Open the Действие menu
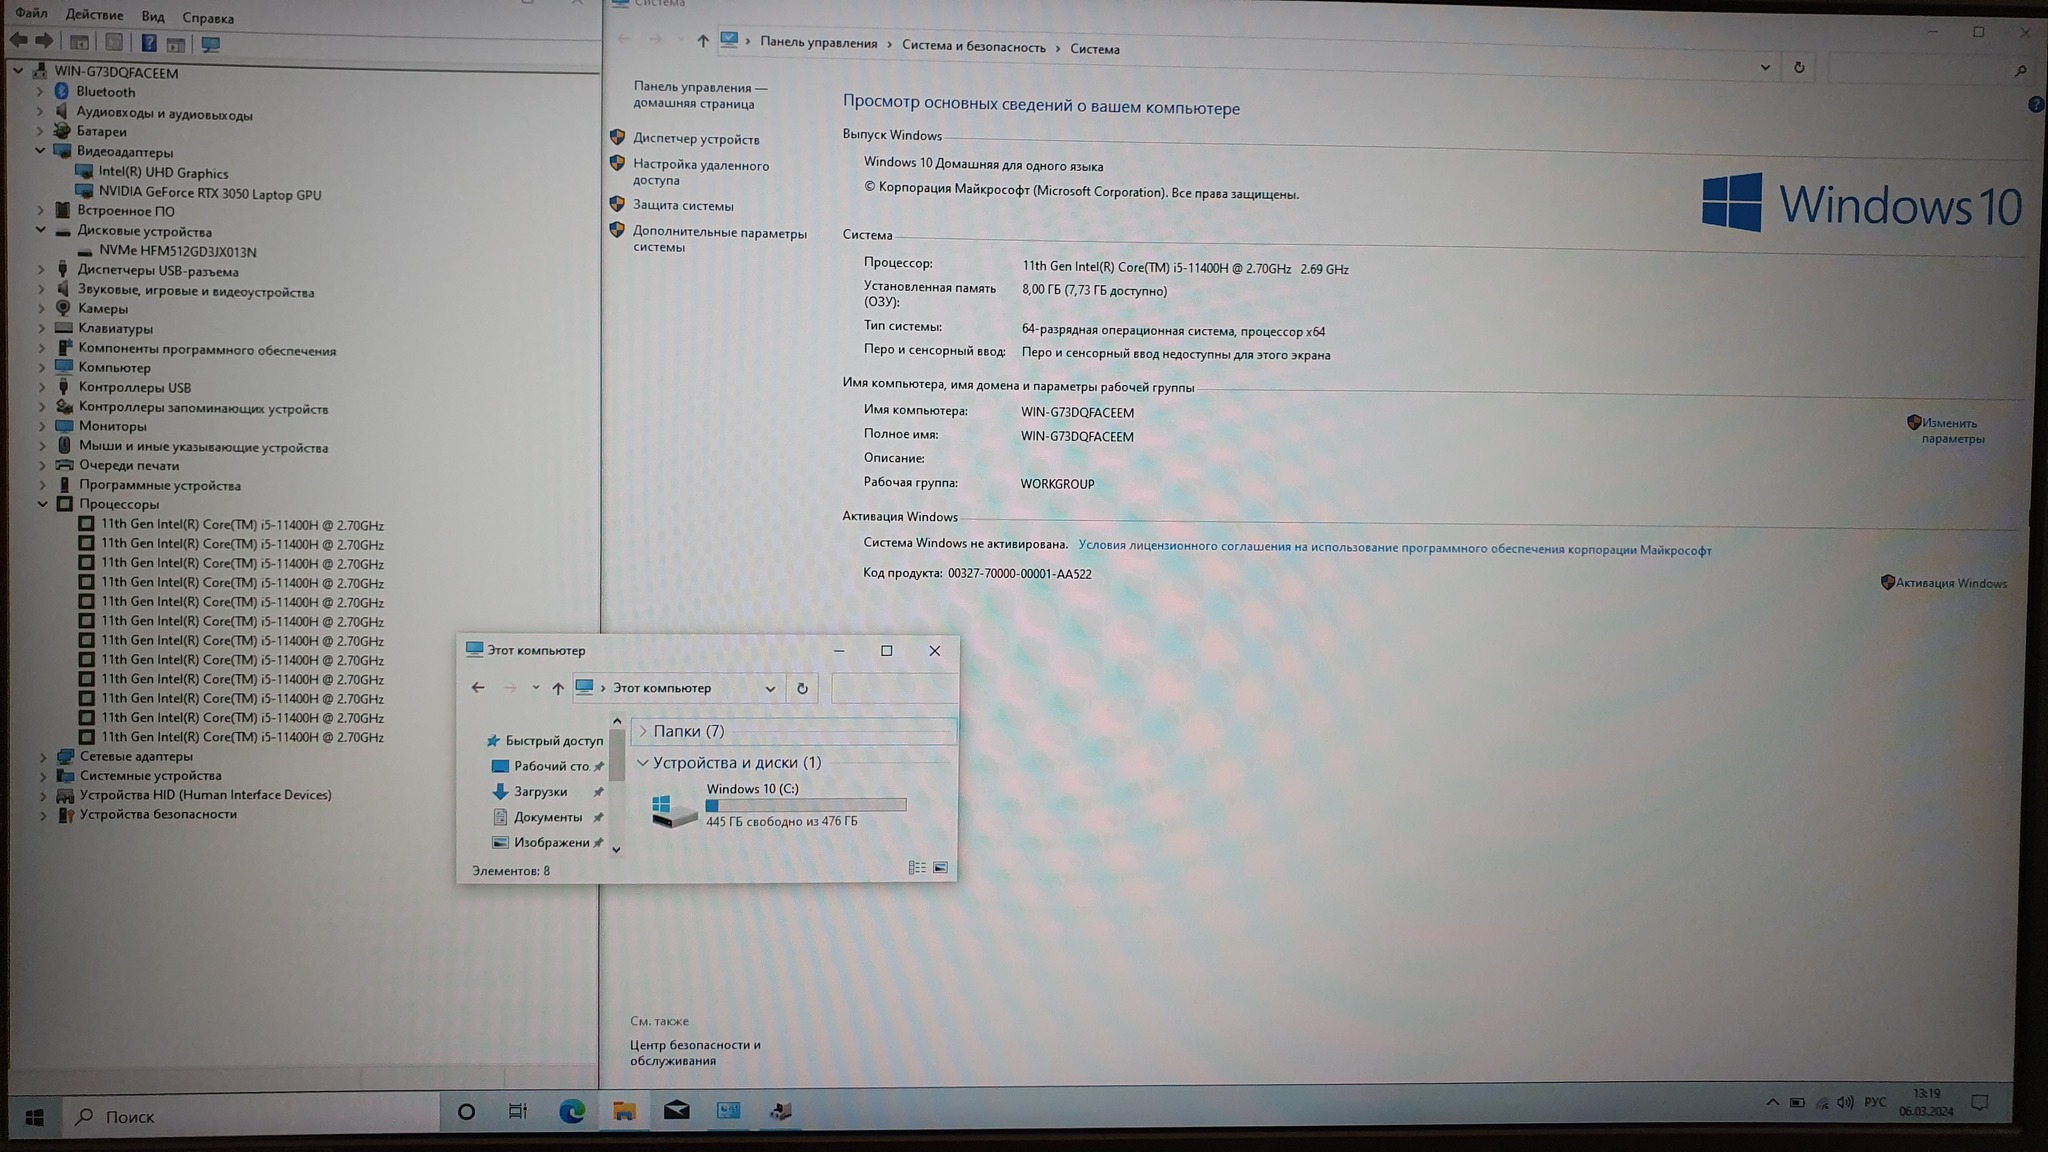 tap(94, 15)
